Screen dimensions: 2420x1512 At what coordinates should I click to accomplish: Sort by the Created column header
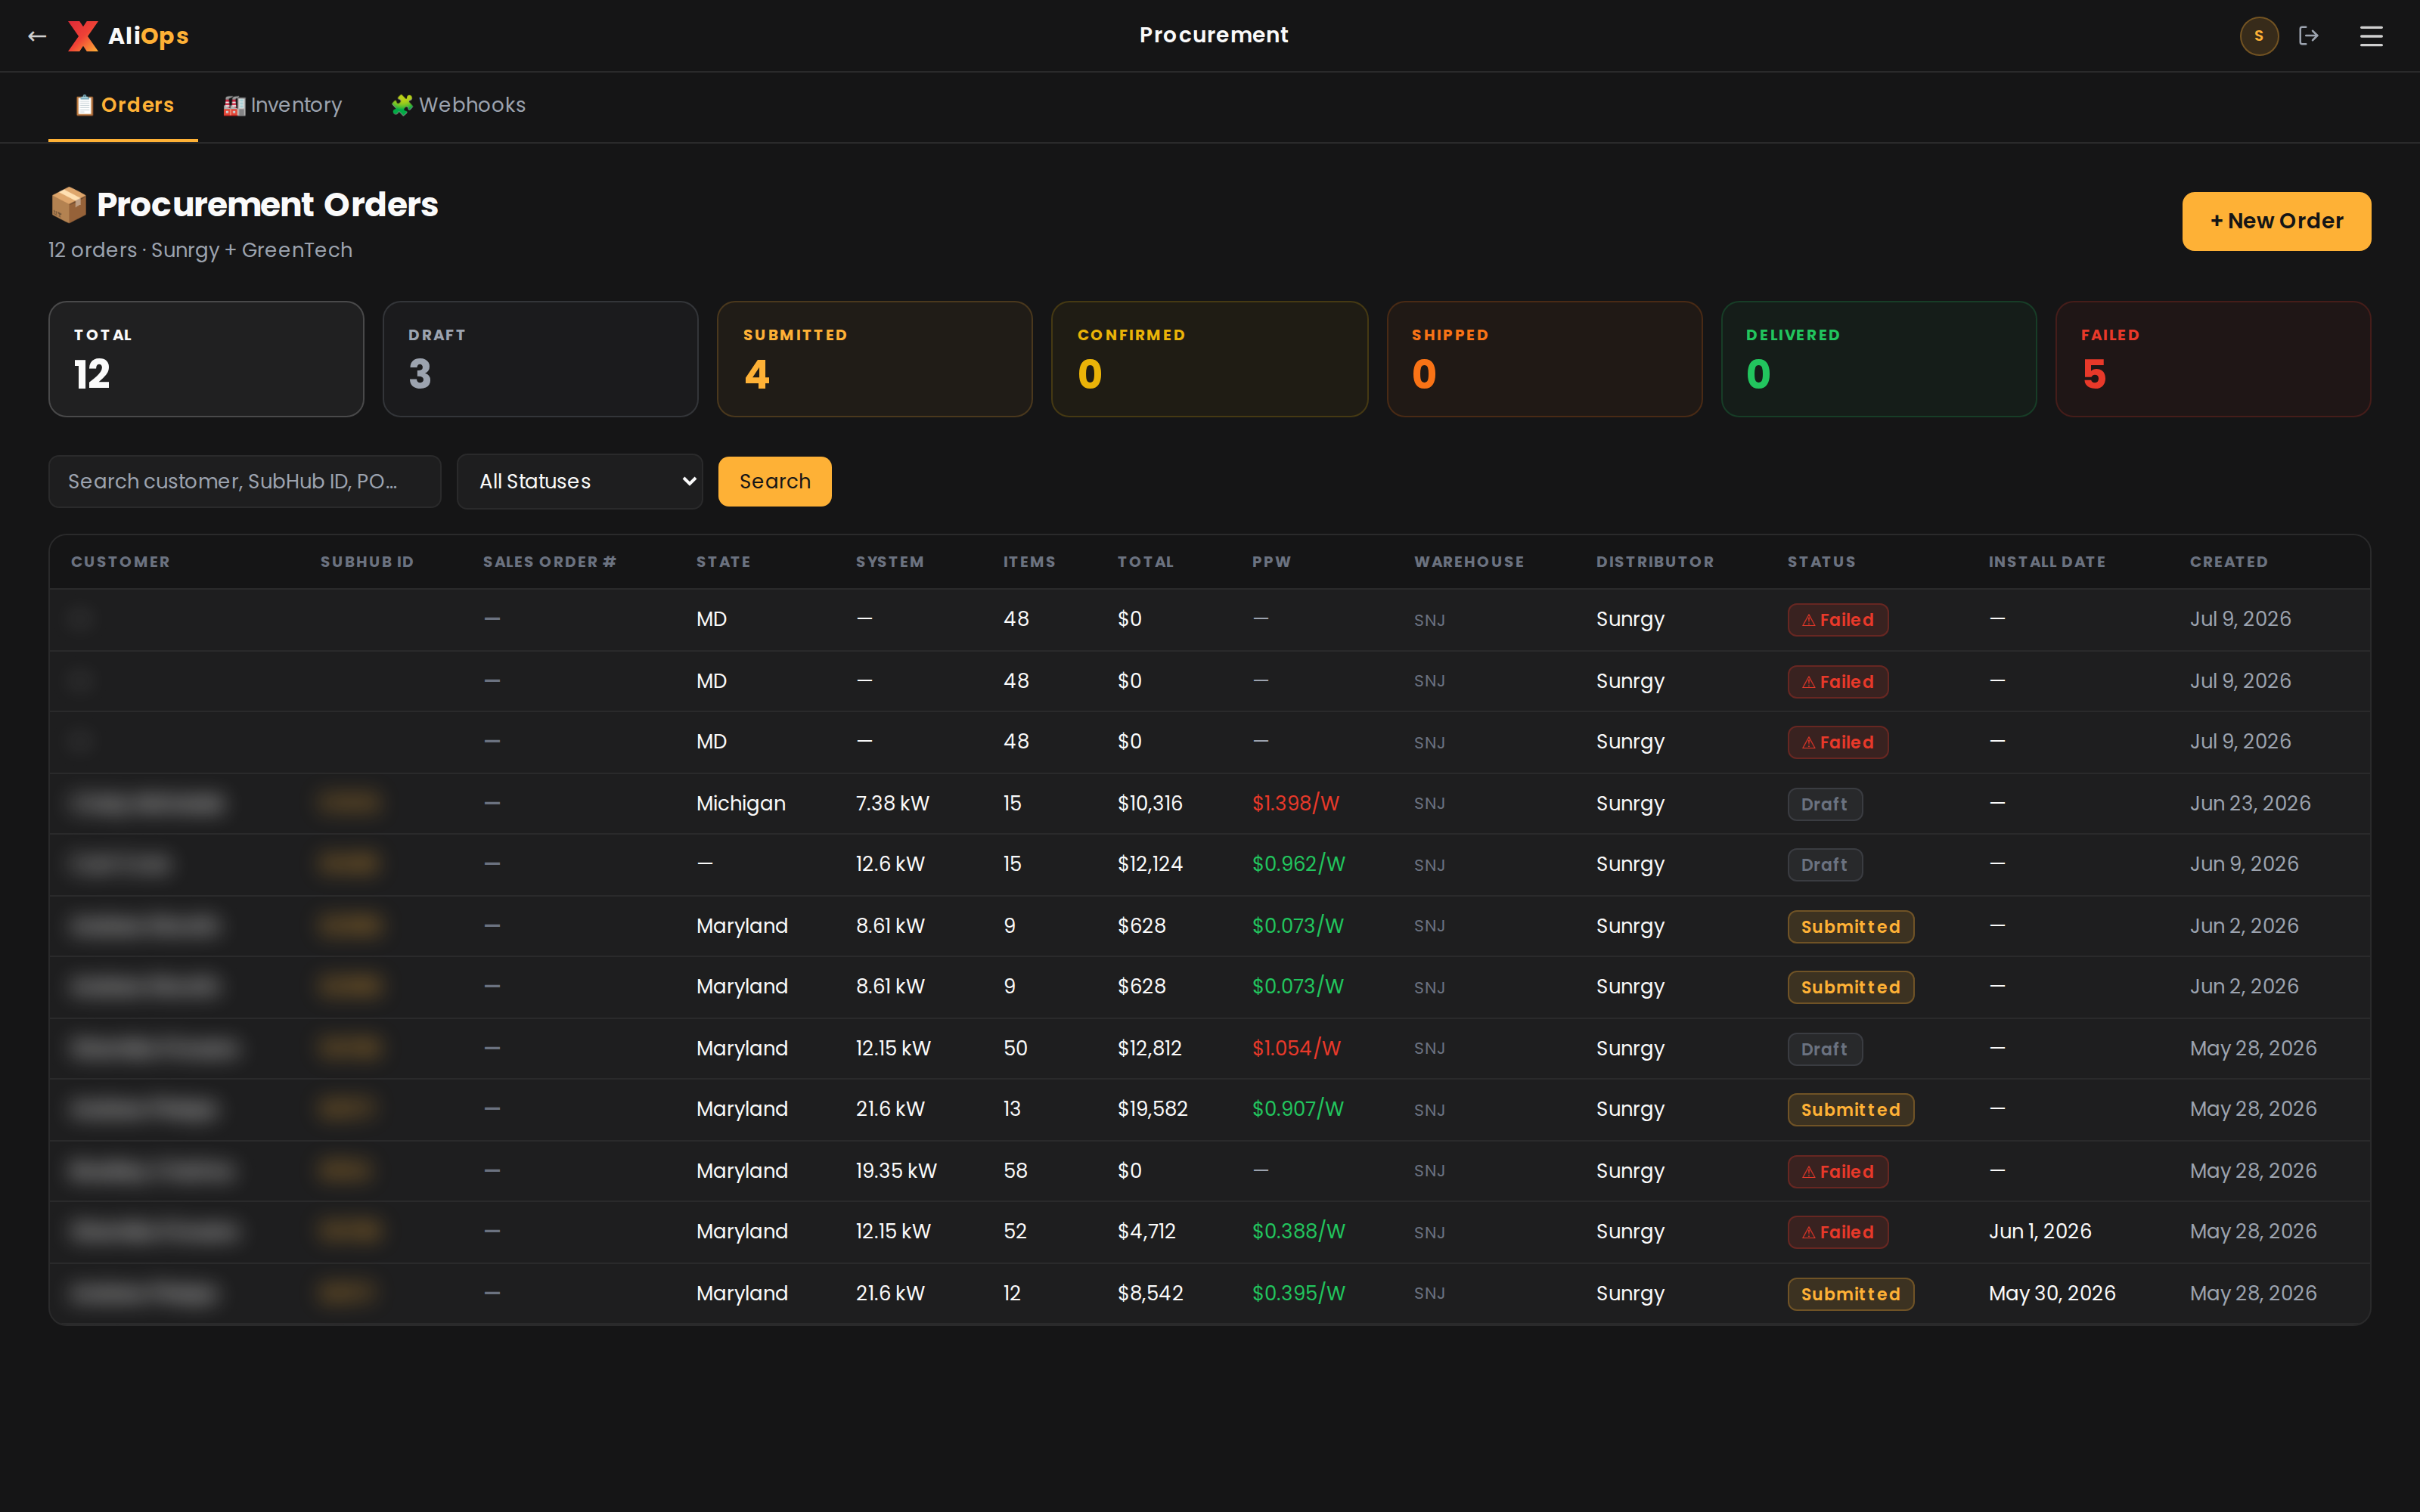click(2228, 562)
